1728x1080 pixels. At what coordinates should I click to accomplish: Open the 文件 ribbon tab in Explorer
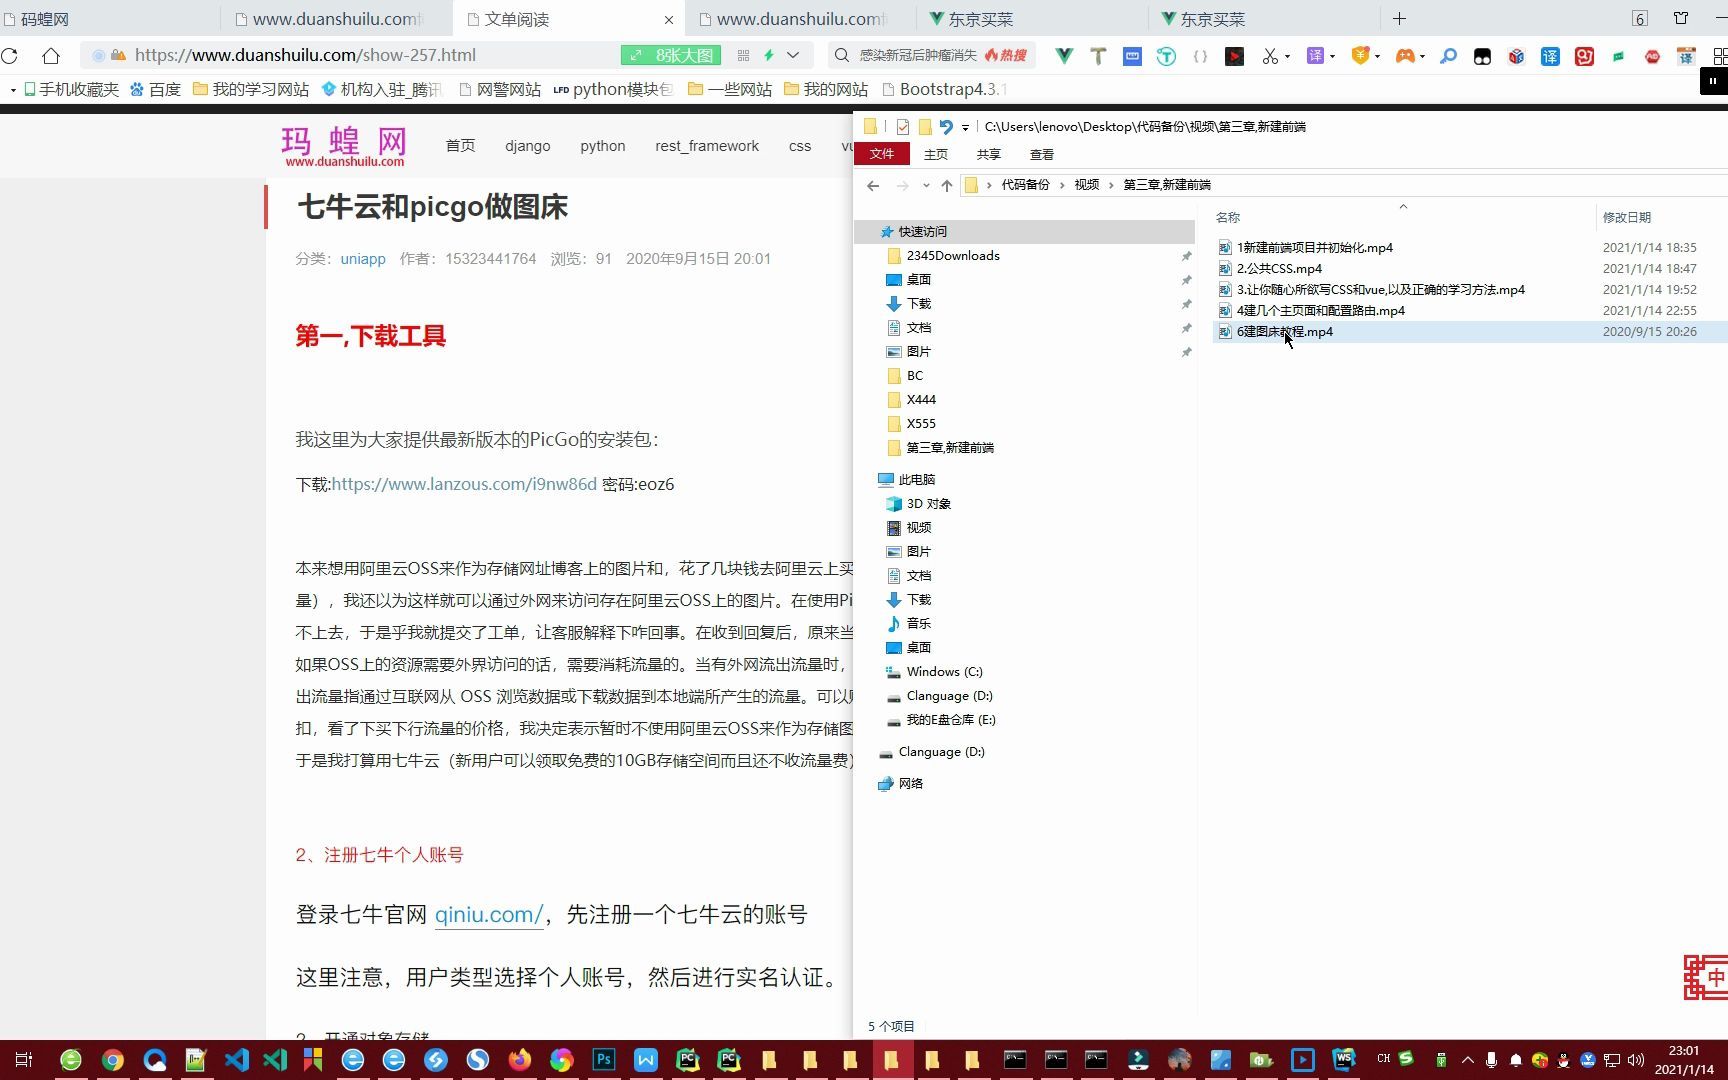(x=882, y=154)
